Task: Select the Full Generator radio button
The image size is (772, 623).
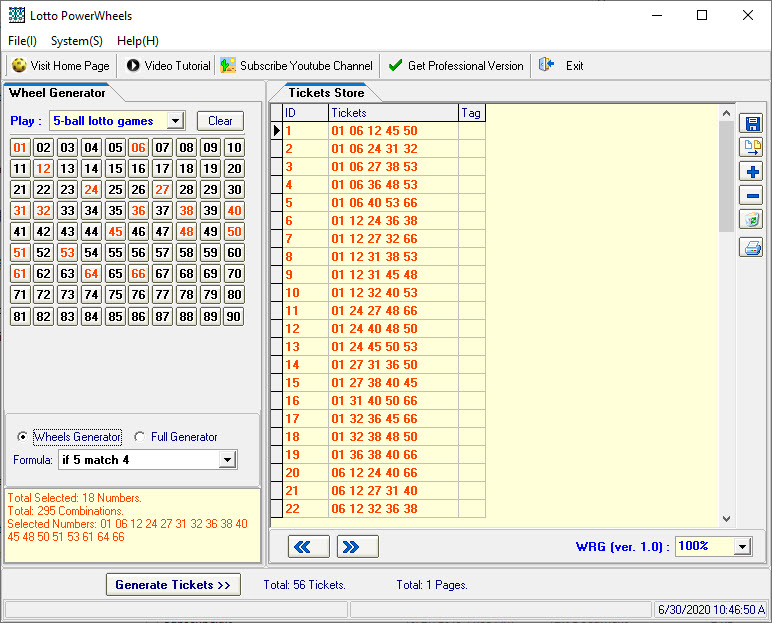Action: click(139, 437)
